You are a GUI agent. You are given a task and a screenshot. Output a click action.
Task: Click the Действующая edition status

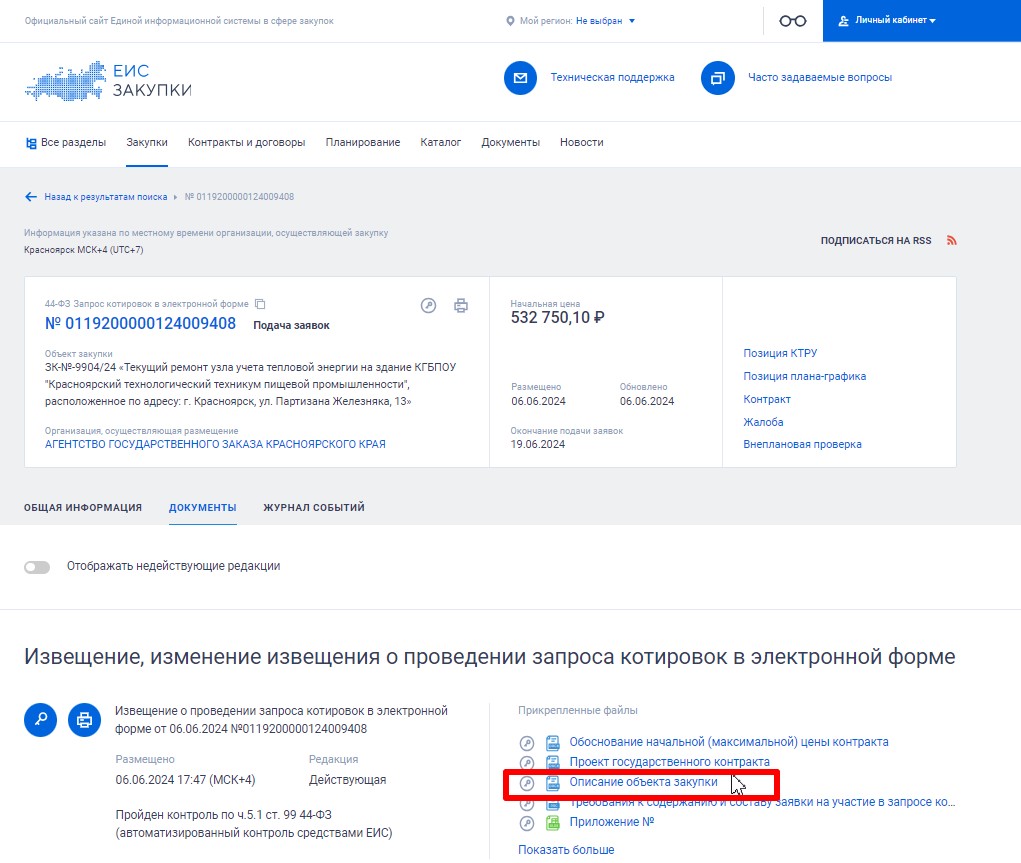pos(347,780)
